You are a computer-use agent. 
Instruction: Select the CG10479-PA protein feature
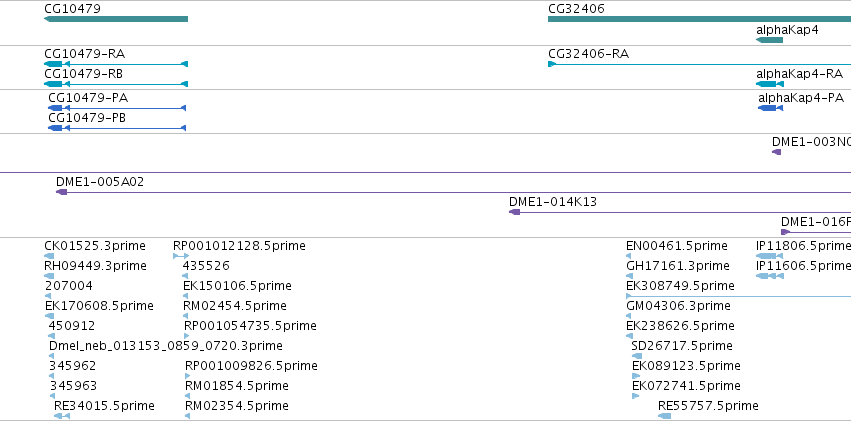pyautogui.click(x=117, y=108)
